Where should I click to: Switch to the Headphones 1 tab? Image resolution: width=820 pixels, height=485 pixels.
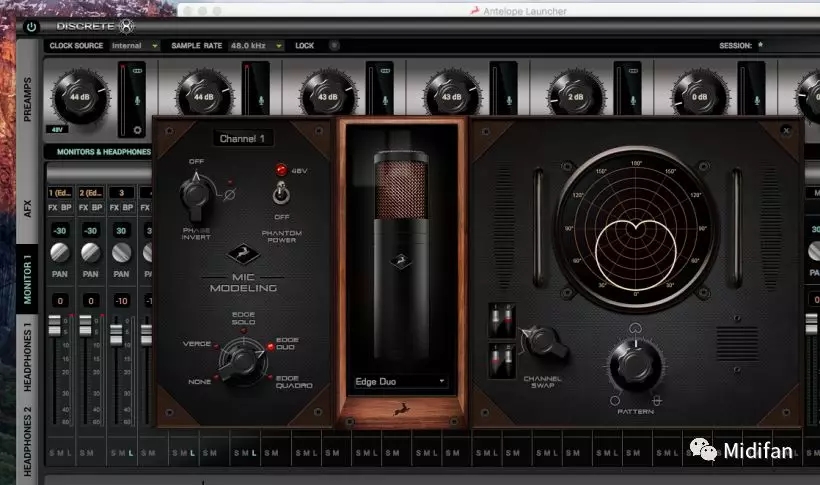click(x=28, y=343)
